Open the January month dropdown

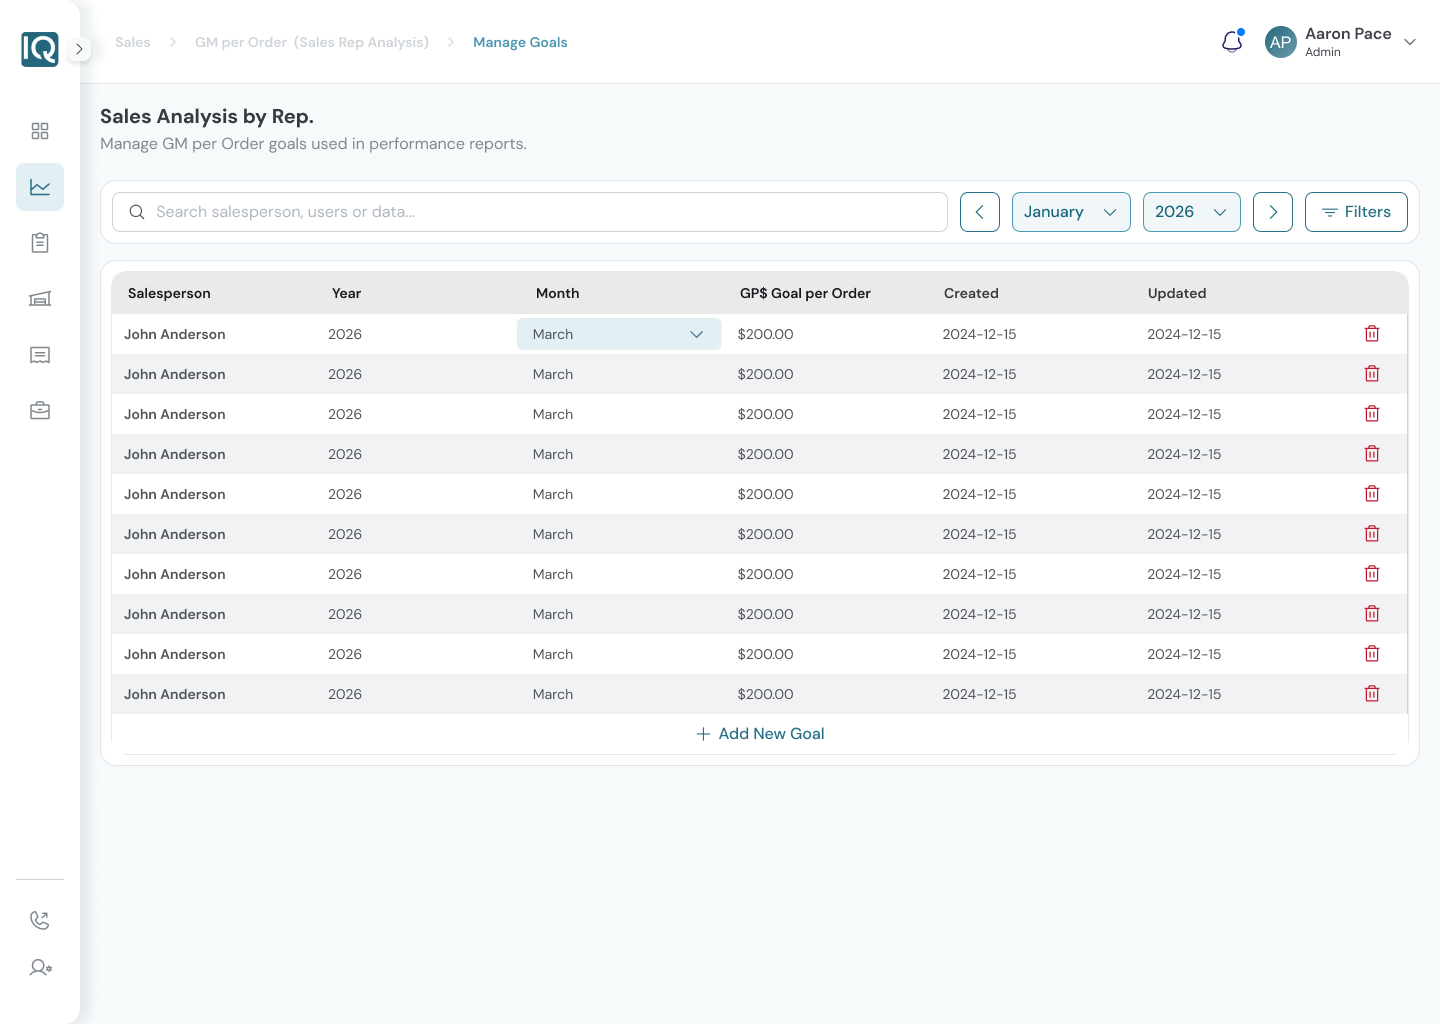(1070, 212)
